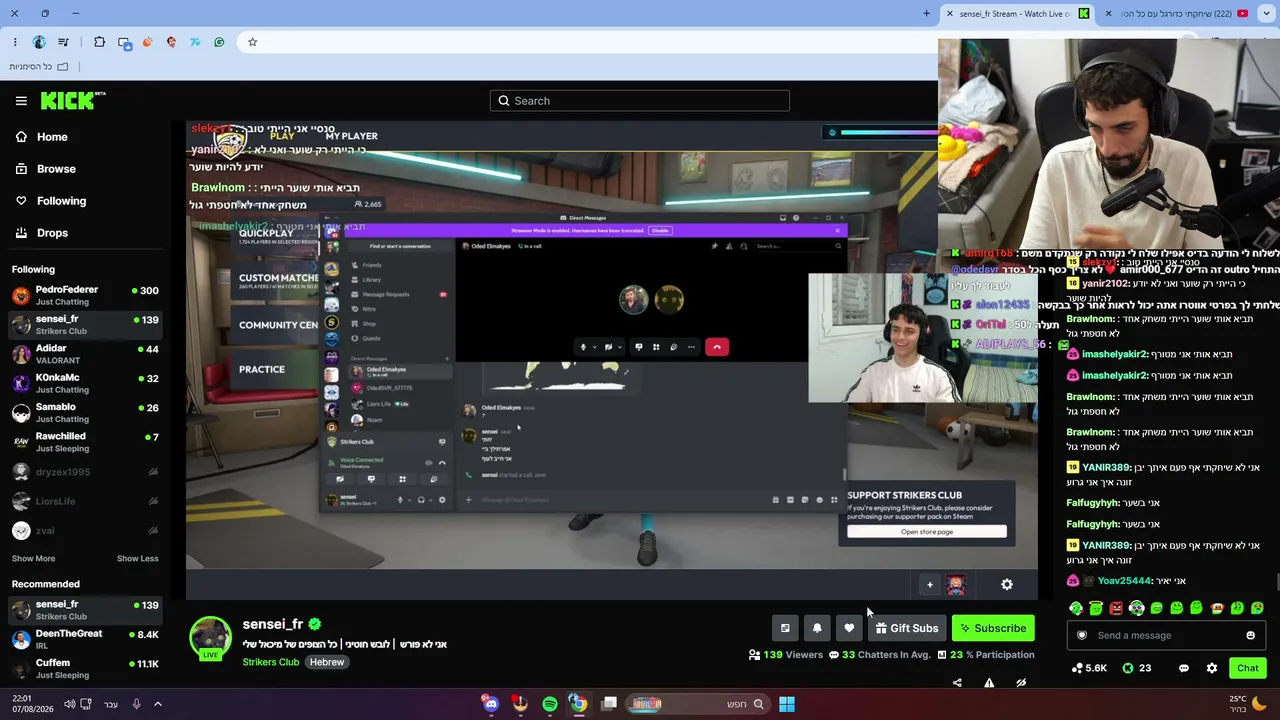
Task: Switch to the sensei_fr Stream tab
Action: click(1018, 14)
